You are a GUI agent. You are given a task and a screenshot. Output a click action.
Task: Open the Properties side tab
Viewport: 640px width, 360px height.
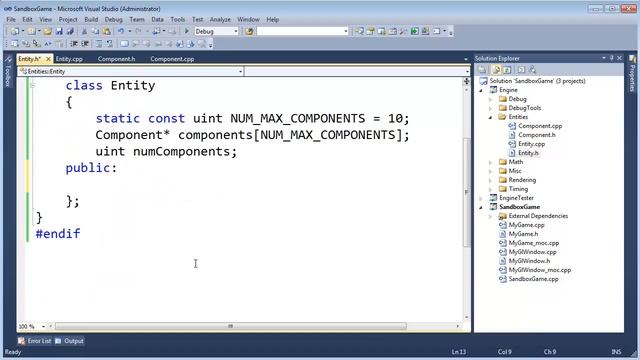click(x=632, y=73)
